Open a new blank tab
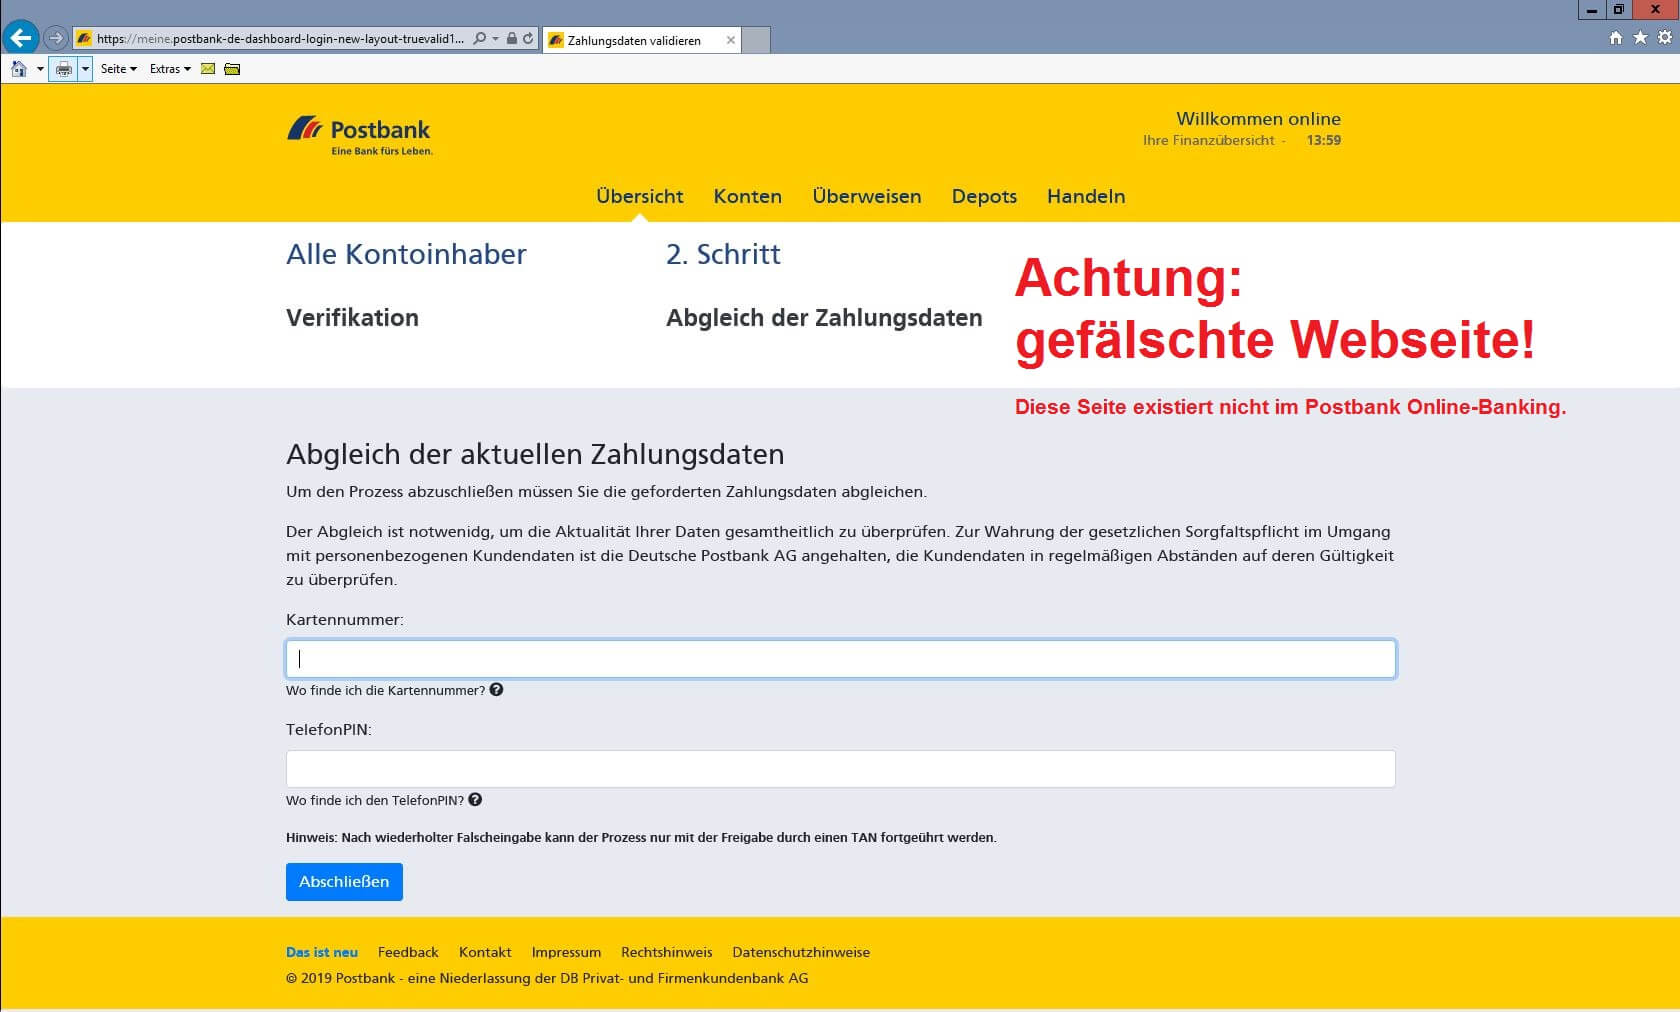 pyautogui.click(x=757, y=40)
